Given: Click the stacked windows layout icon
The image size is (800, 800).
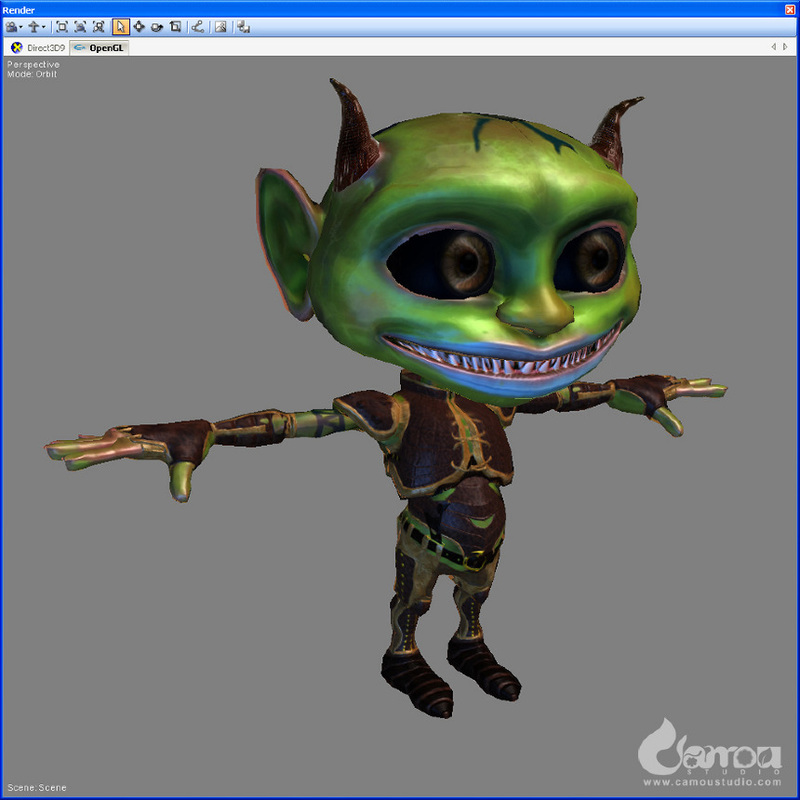Looking at the screenshot, I should 243,27.
